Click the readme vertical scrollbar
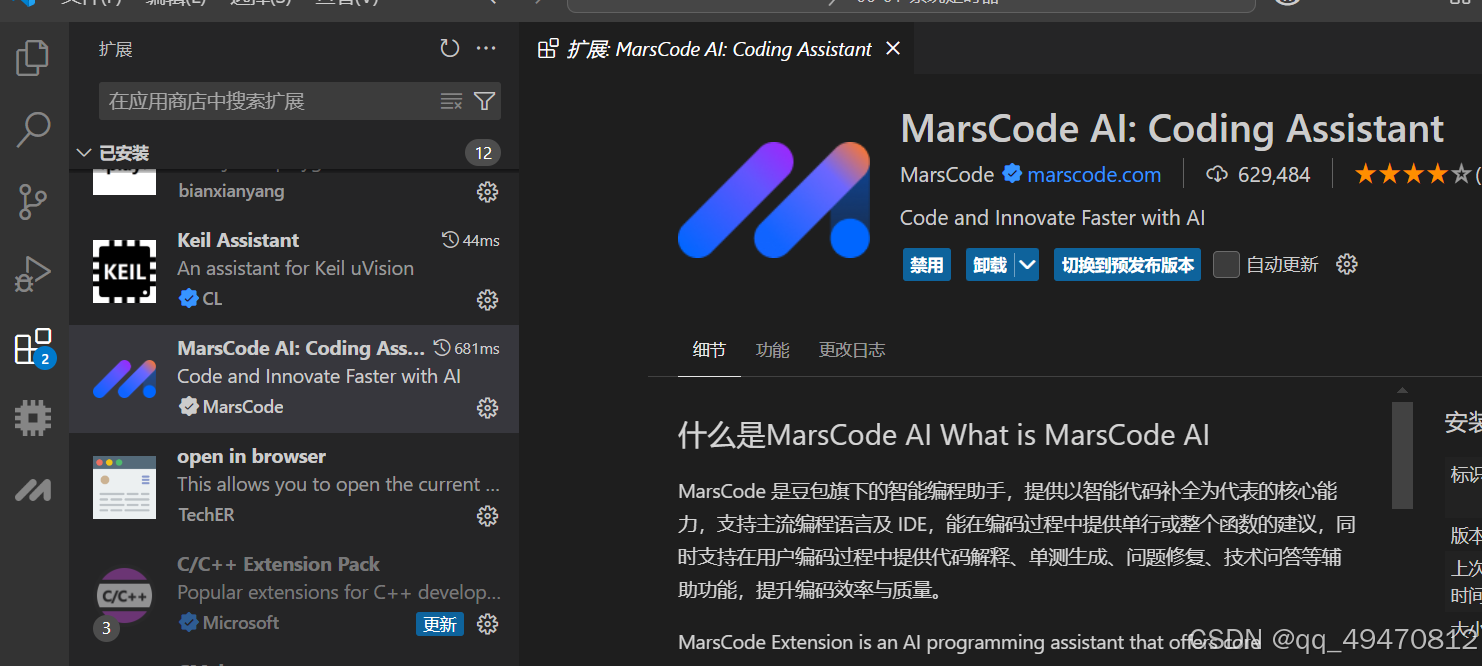Viewport: 1482px width, 666px height. click(x=1402, y=455)
